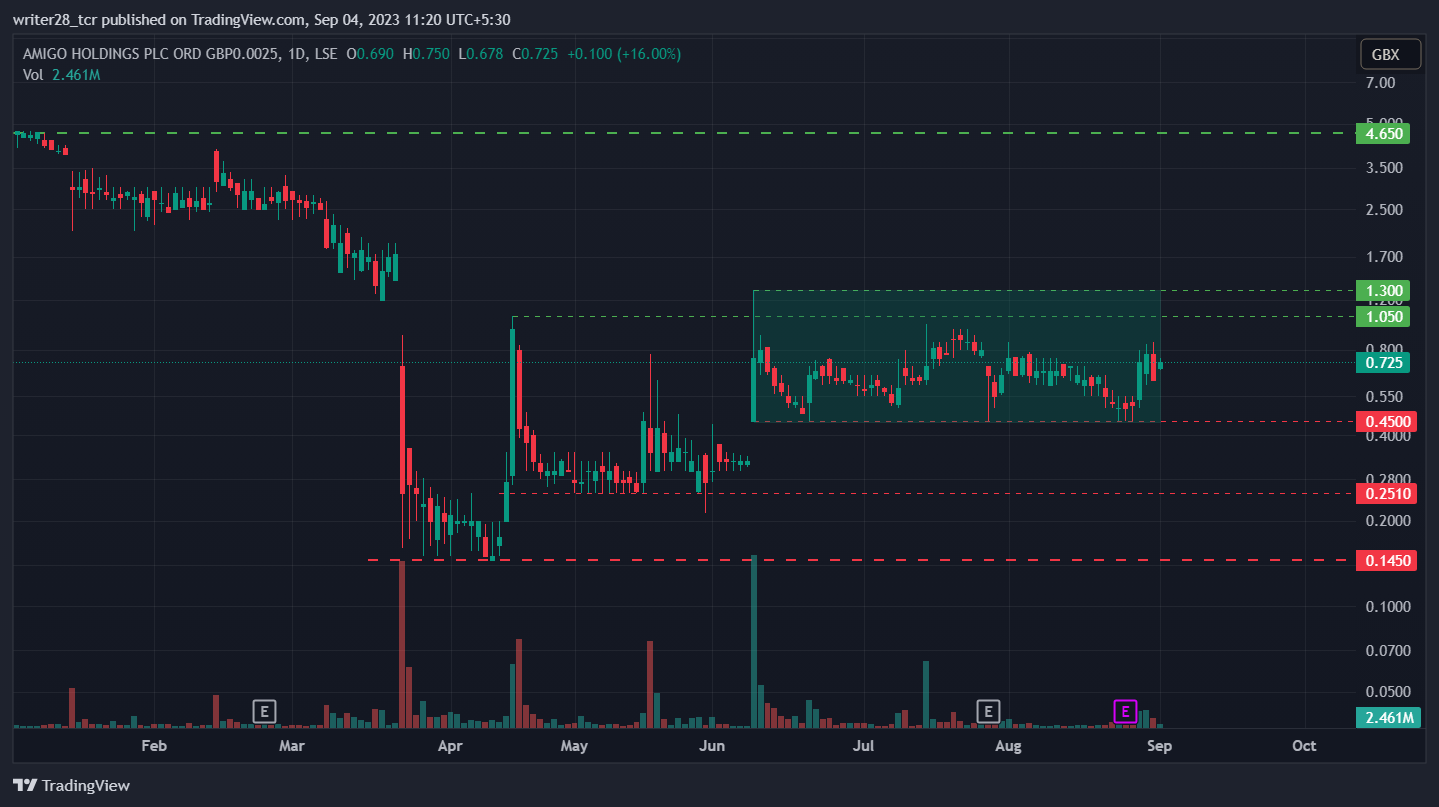Click the 0.725 current price label
This screenshot has width=1439, height=807.
[x=1384, y=362]
